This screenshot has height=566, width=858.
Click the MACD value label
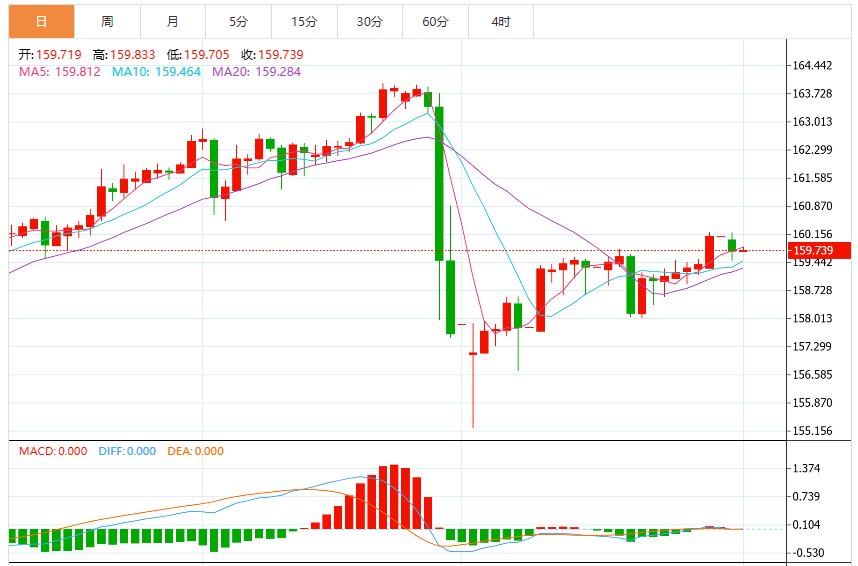(53, 451)
